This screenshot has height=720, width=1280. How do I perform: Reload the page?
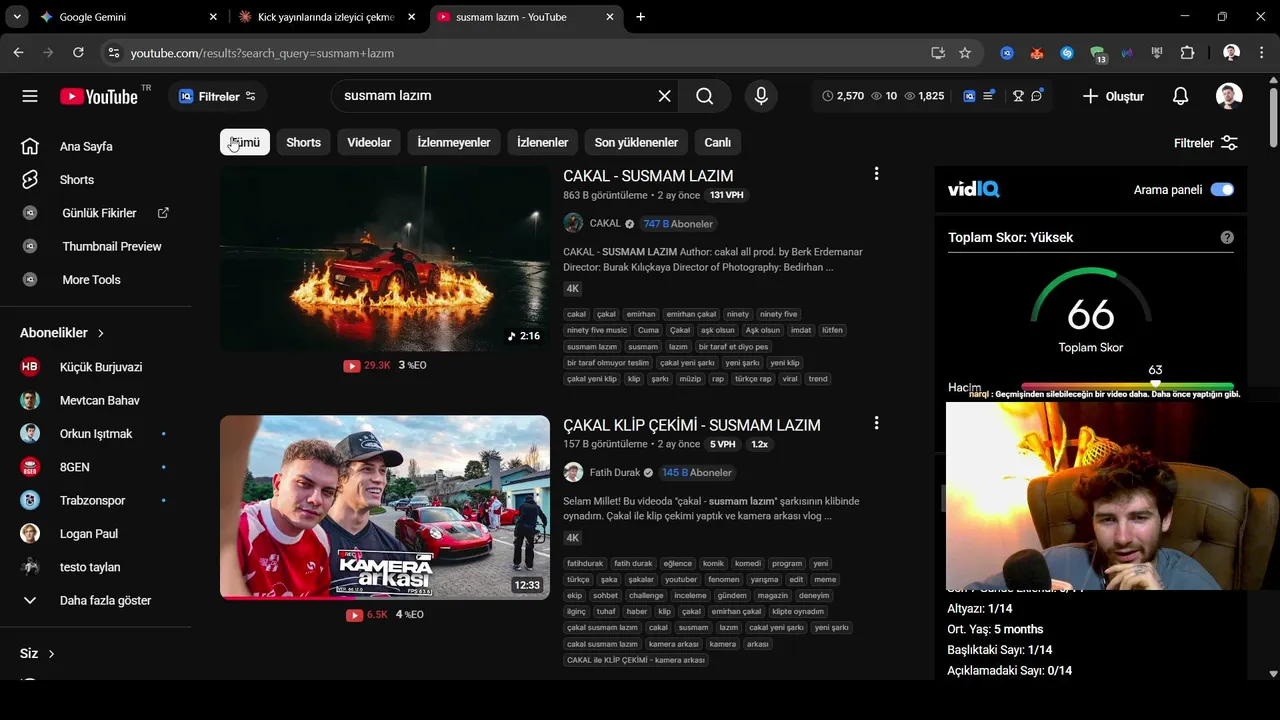78,53
